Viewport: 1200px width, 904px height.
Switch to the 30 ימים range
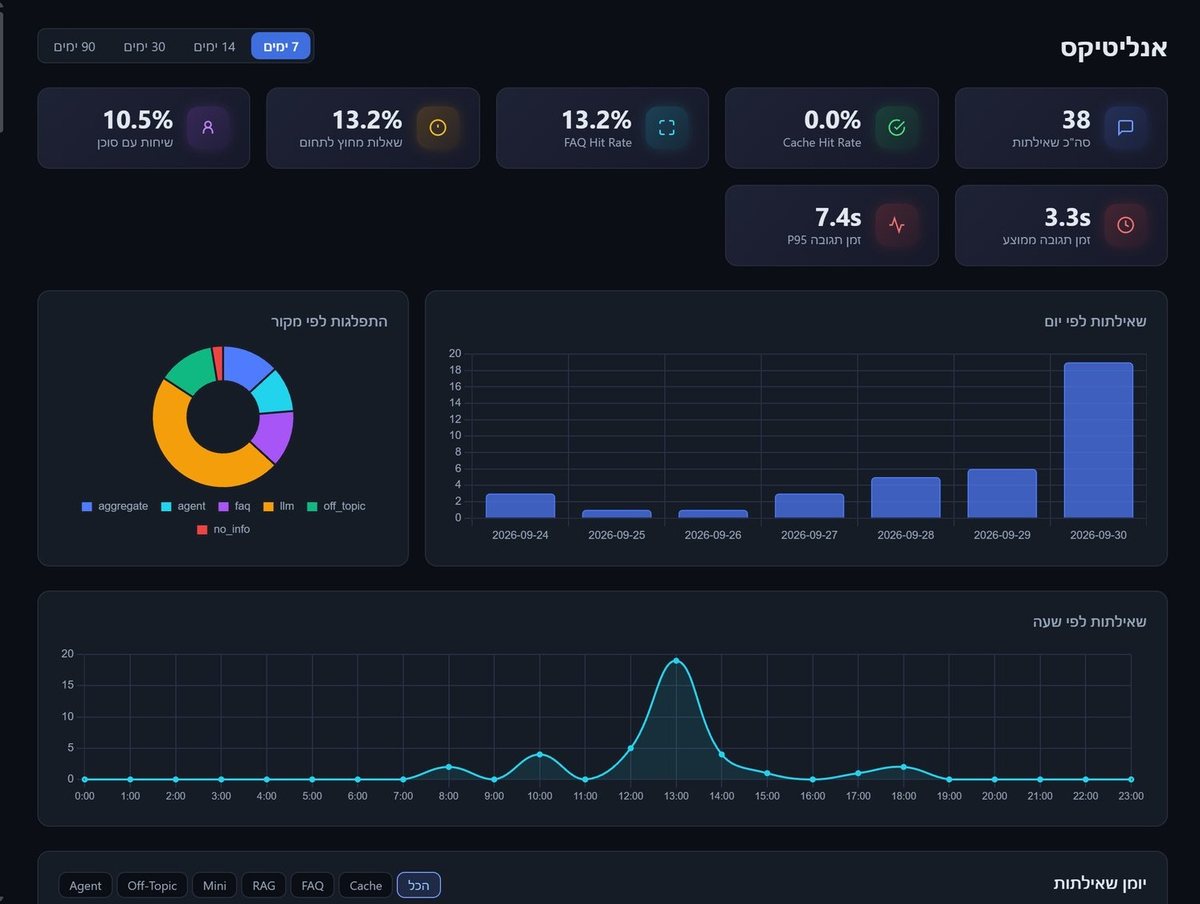(145, 46)
